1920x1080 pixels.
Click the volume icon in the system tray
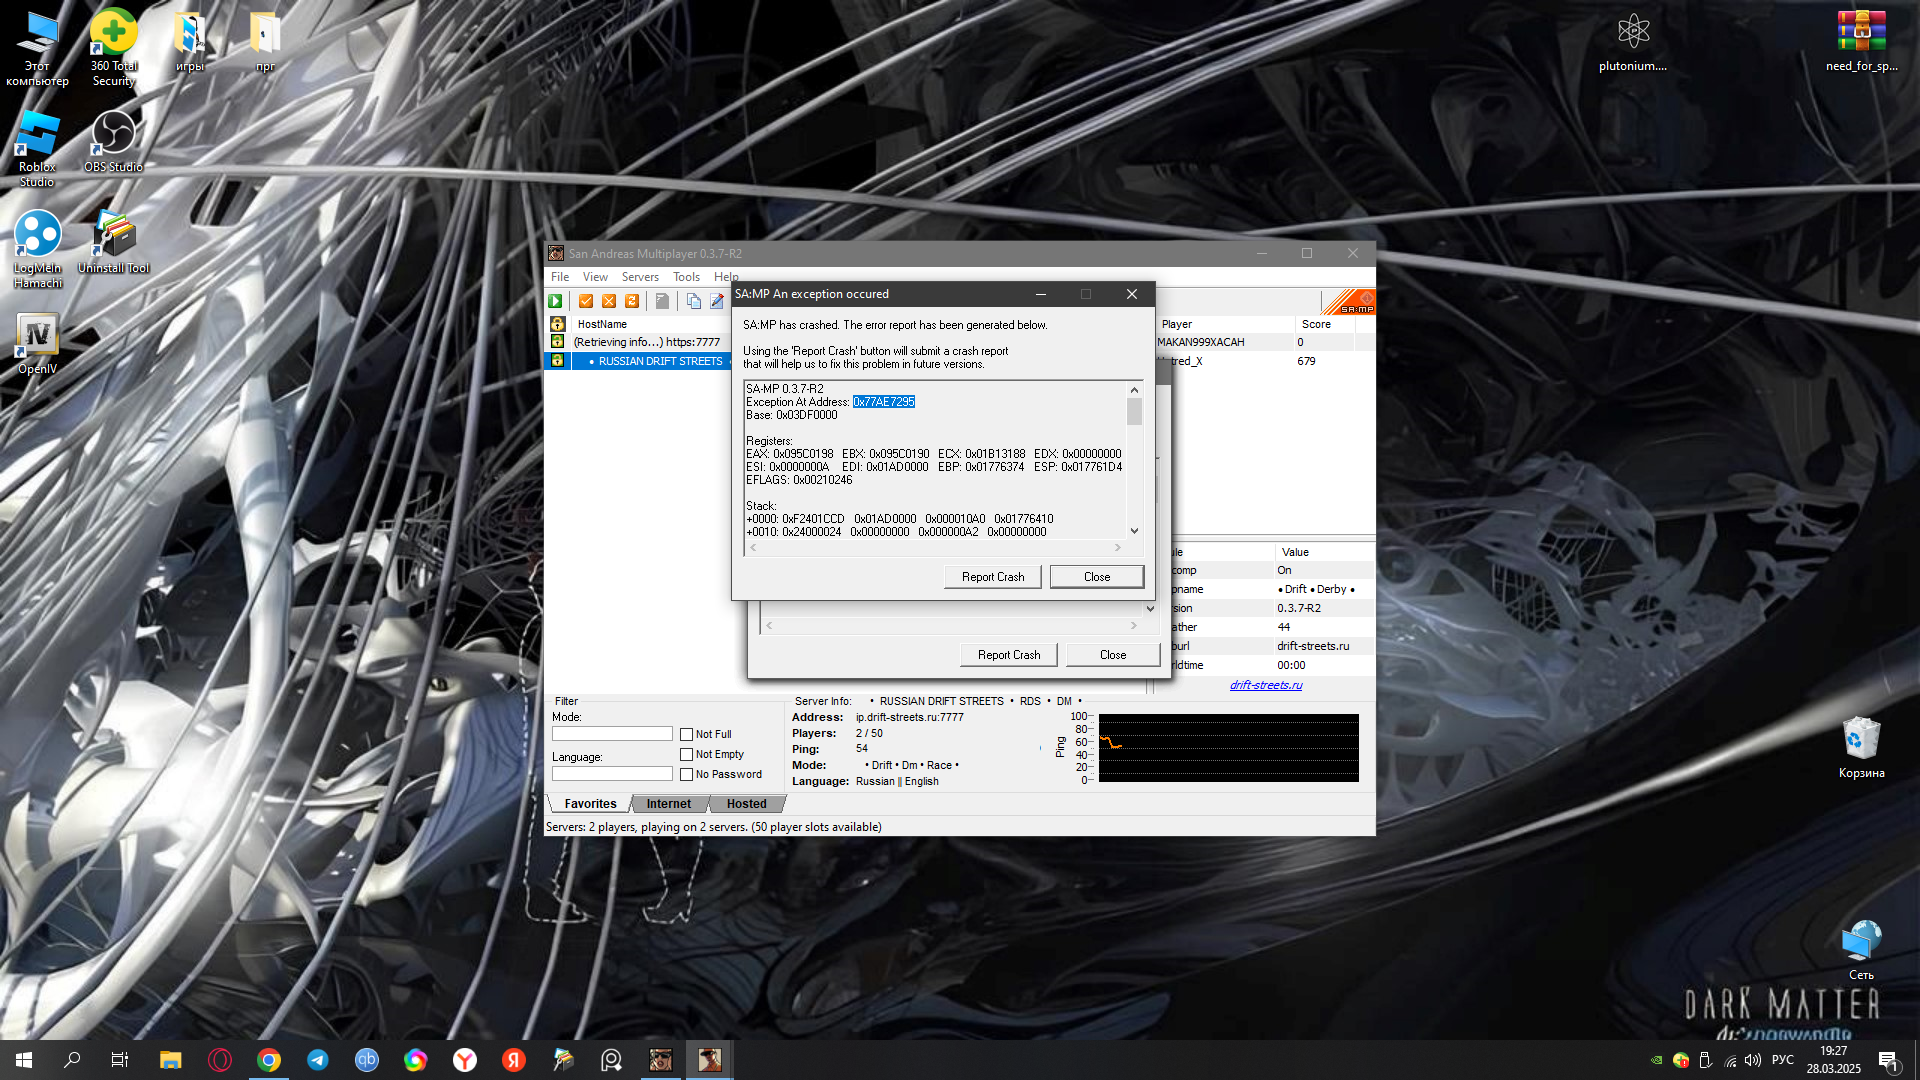1752,1060
